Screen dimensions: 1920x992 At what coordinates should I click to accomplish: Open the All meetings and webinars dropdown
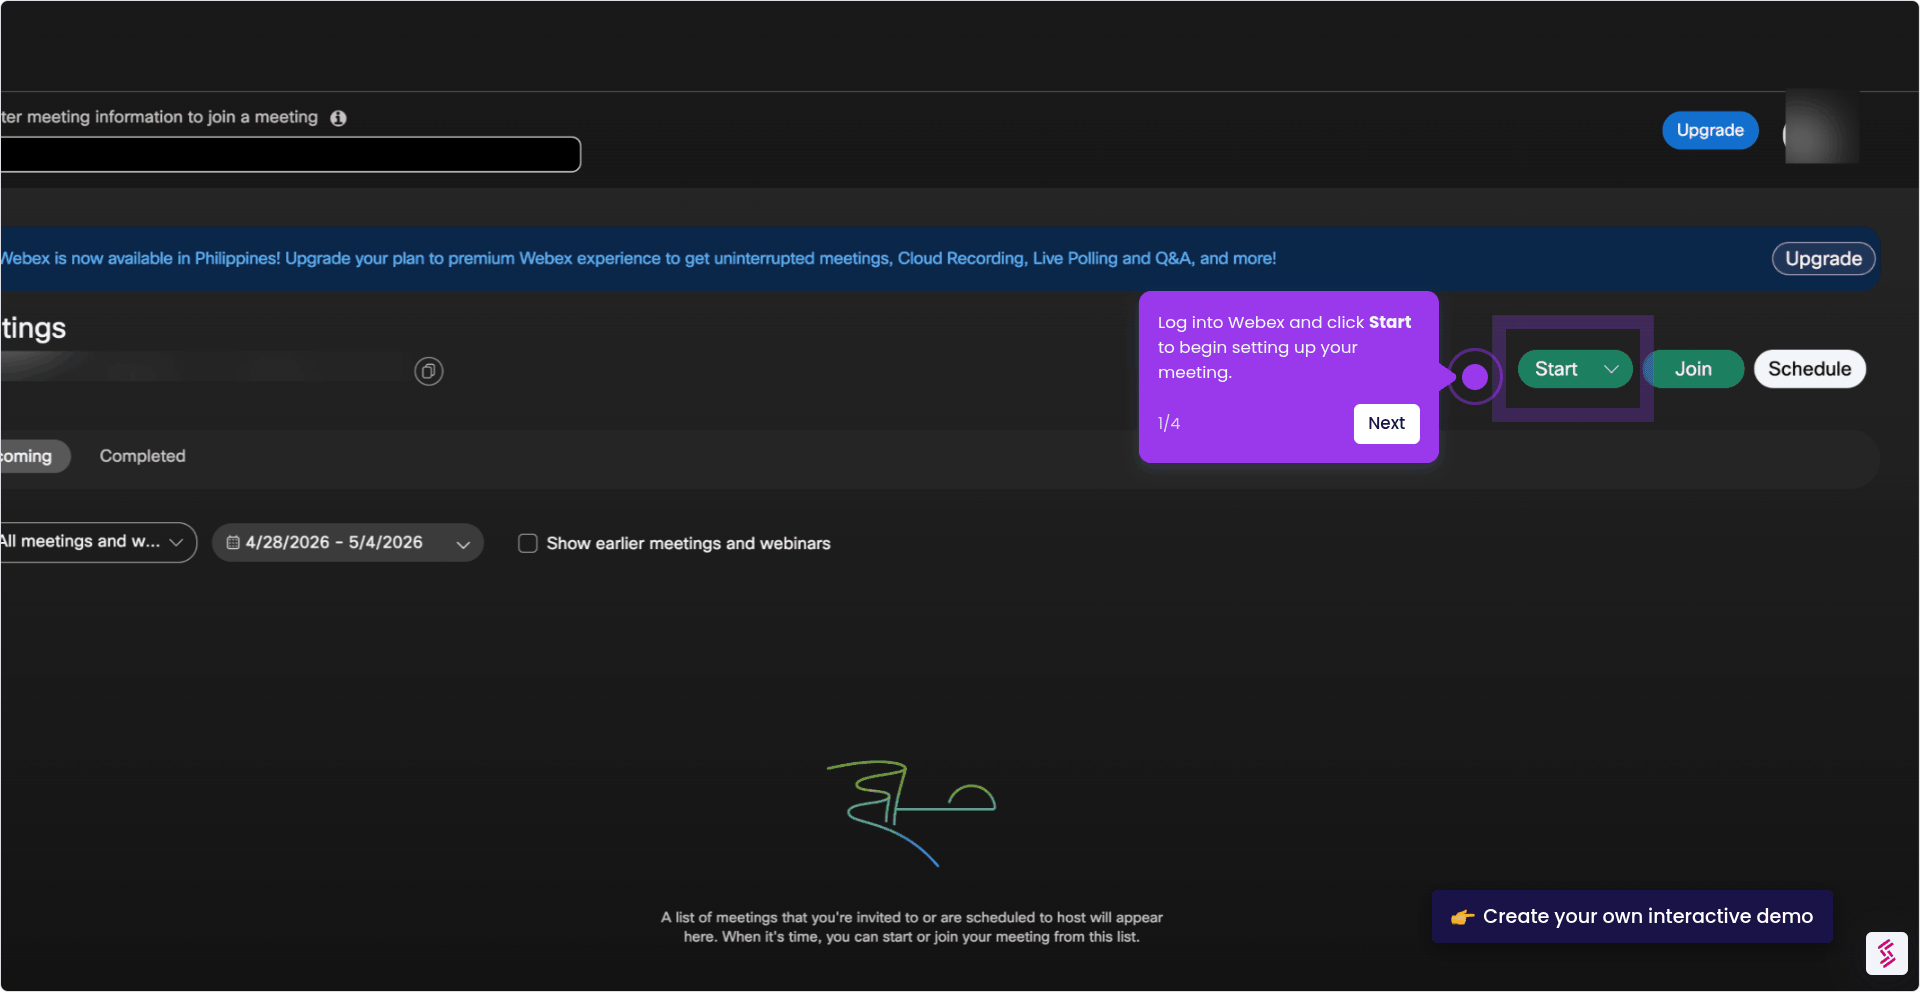pos(97,542)
